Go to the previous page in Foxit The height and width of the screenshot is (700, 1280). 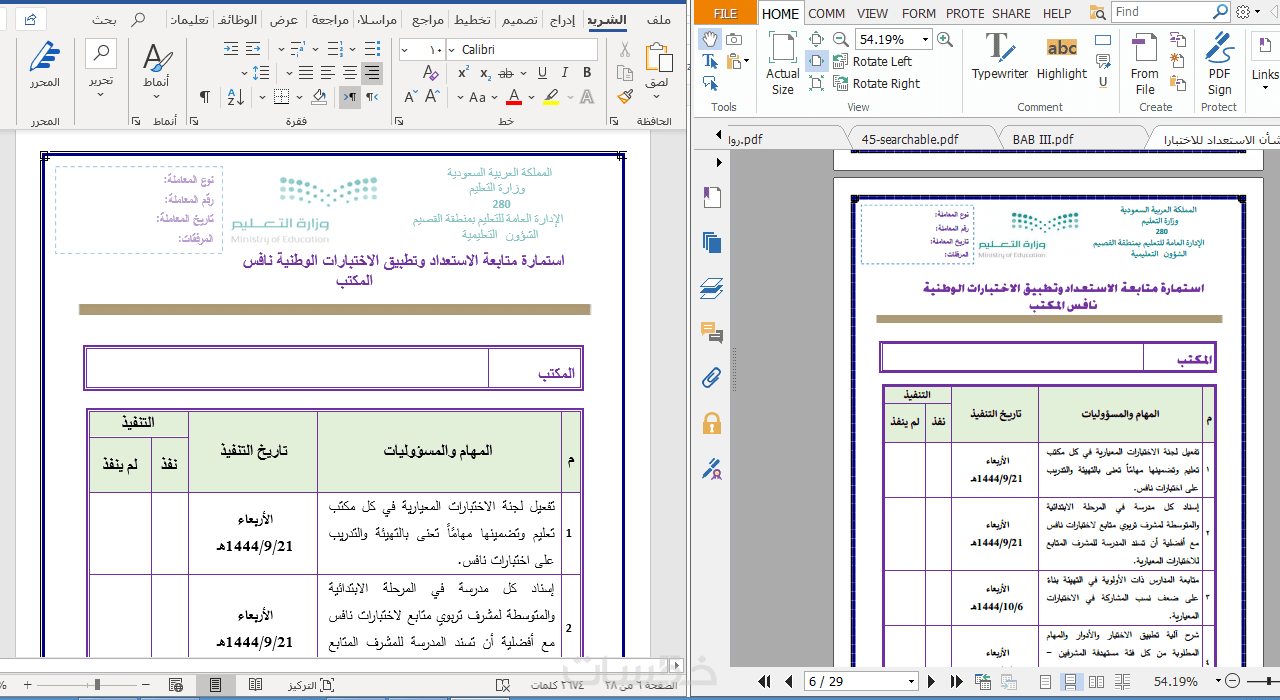tap(789, 682)
